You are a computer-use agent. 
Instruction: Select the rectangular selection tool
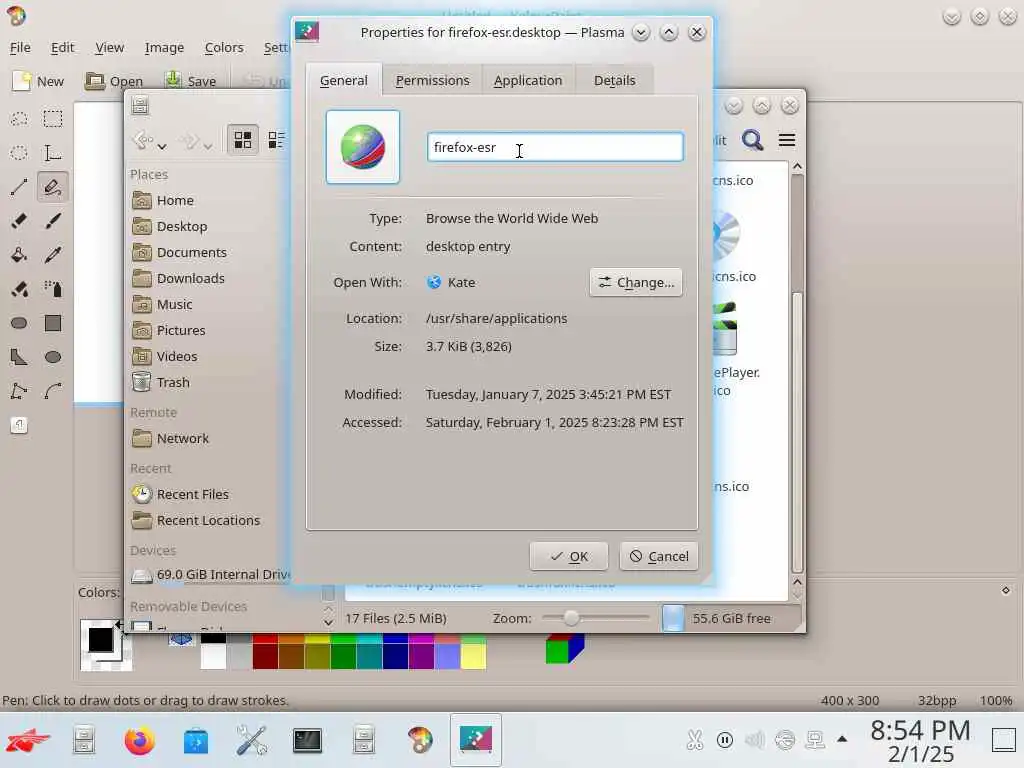(53, 119)
